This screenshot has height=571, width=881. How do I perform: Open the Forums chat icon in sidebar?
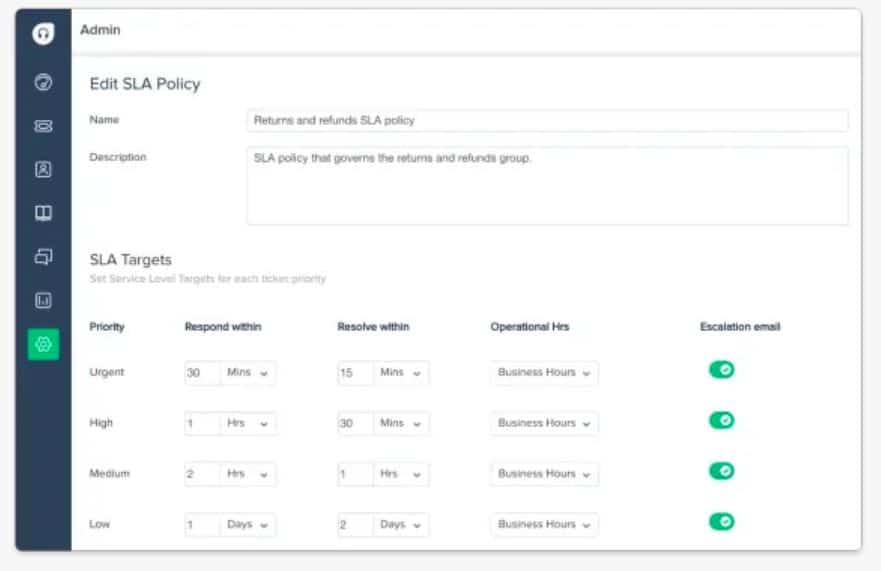coord(43,257)
